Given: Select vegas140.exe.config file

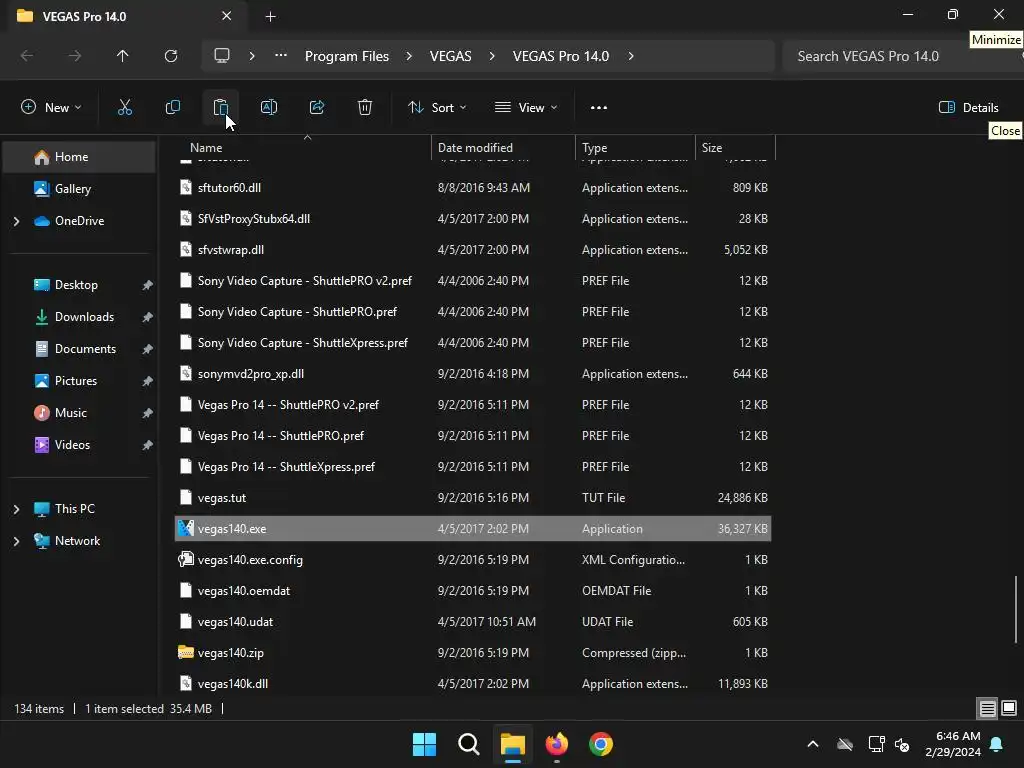Looking at the screenshot, I should click(473, 560).
